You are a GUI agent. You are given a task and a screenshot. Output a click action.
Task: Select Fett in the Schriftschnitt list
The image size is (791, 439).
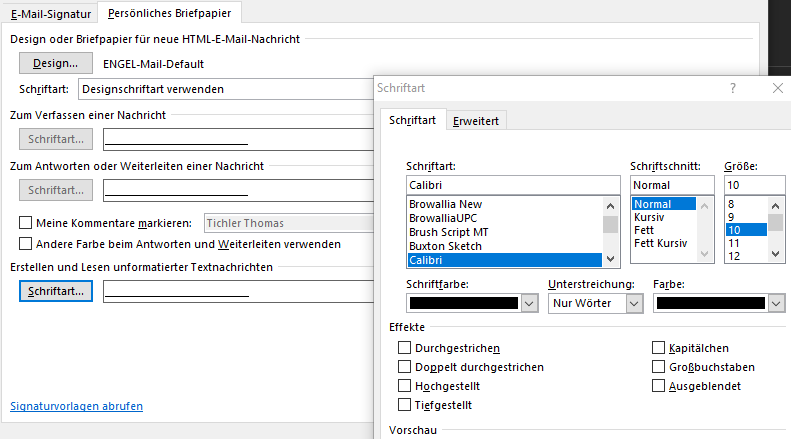point(643,231)
